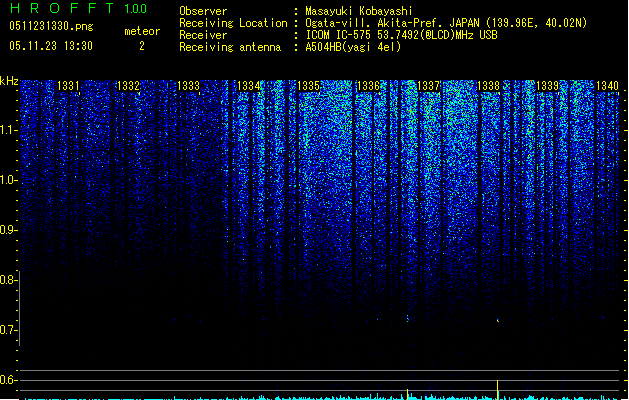Click the A504HB(yagi 4el) antenna text
The width and height of the screenshot is (629, 400).
tap(353, 47)
